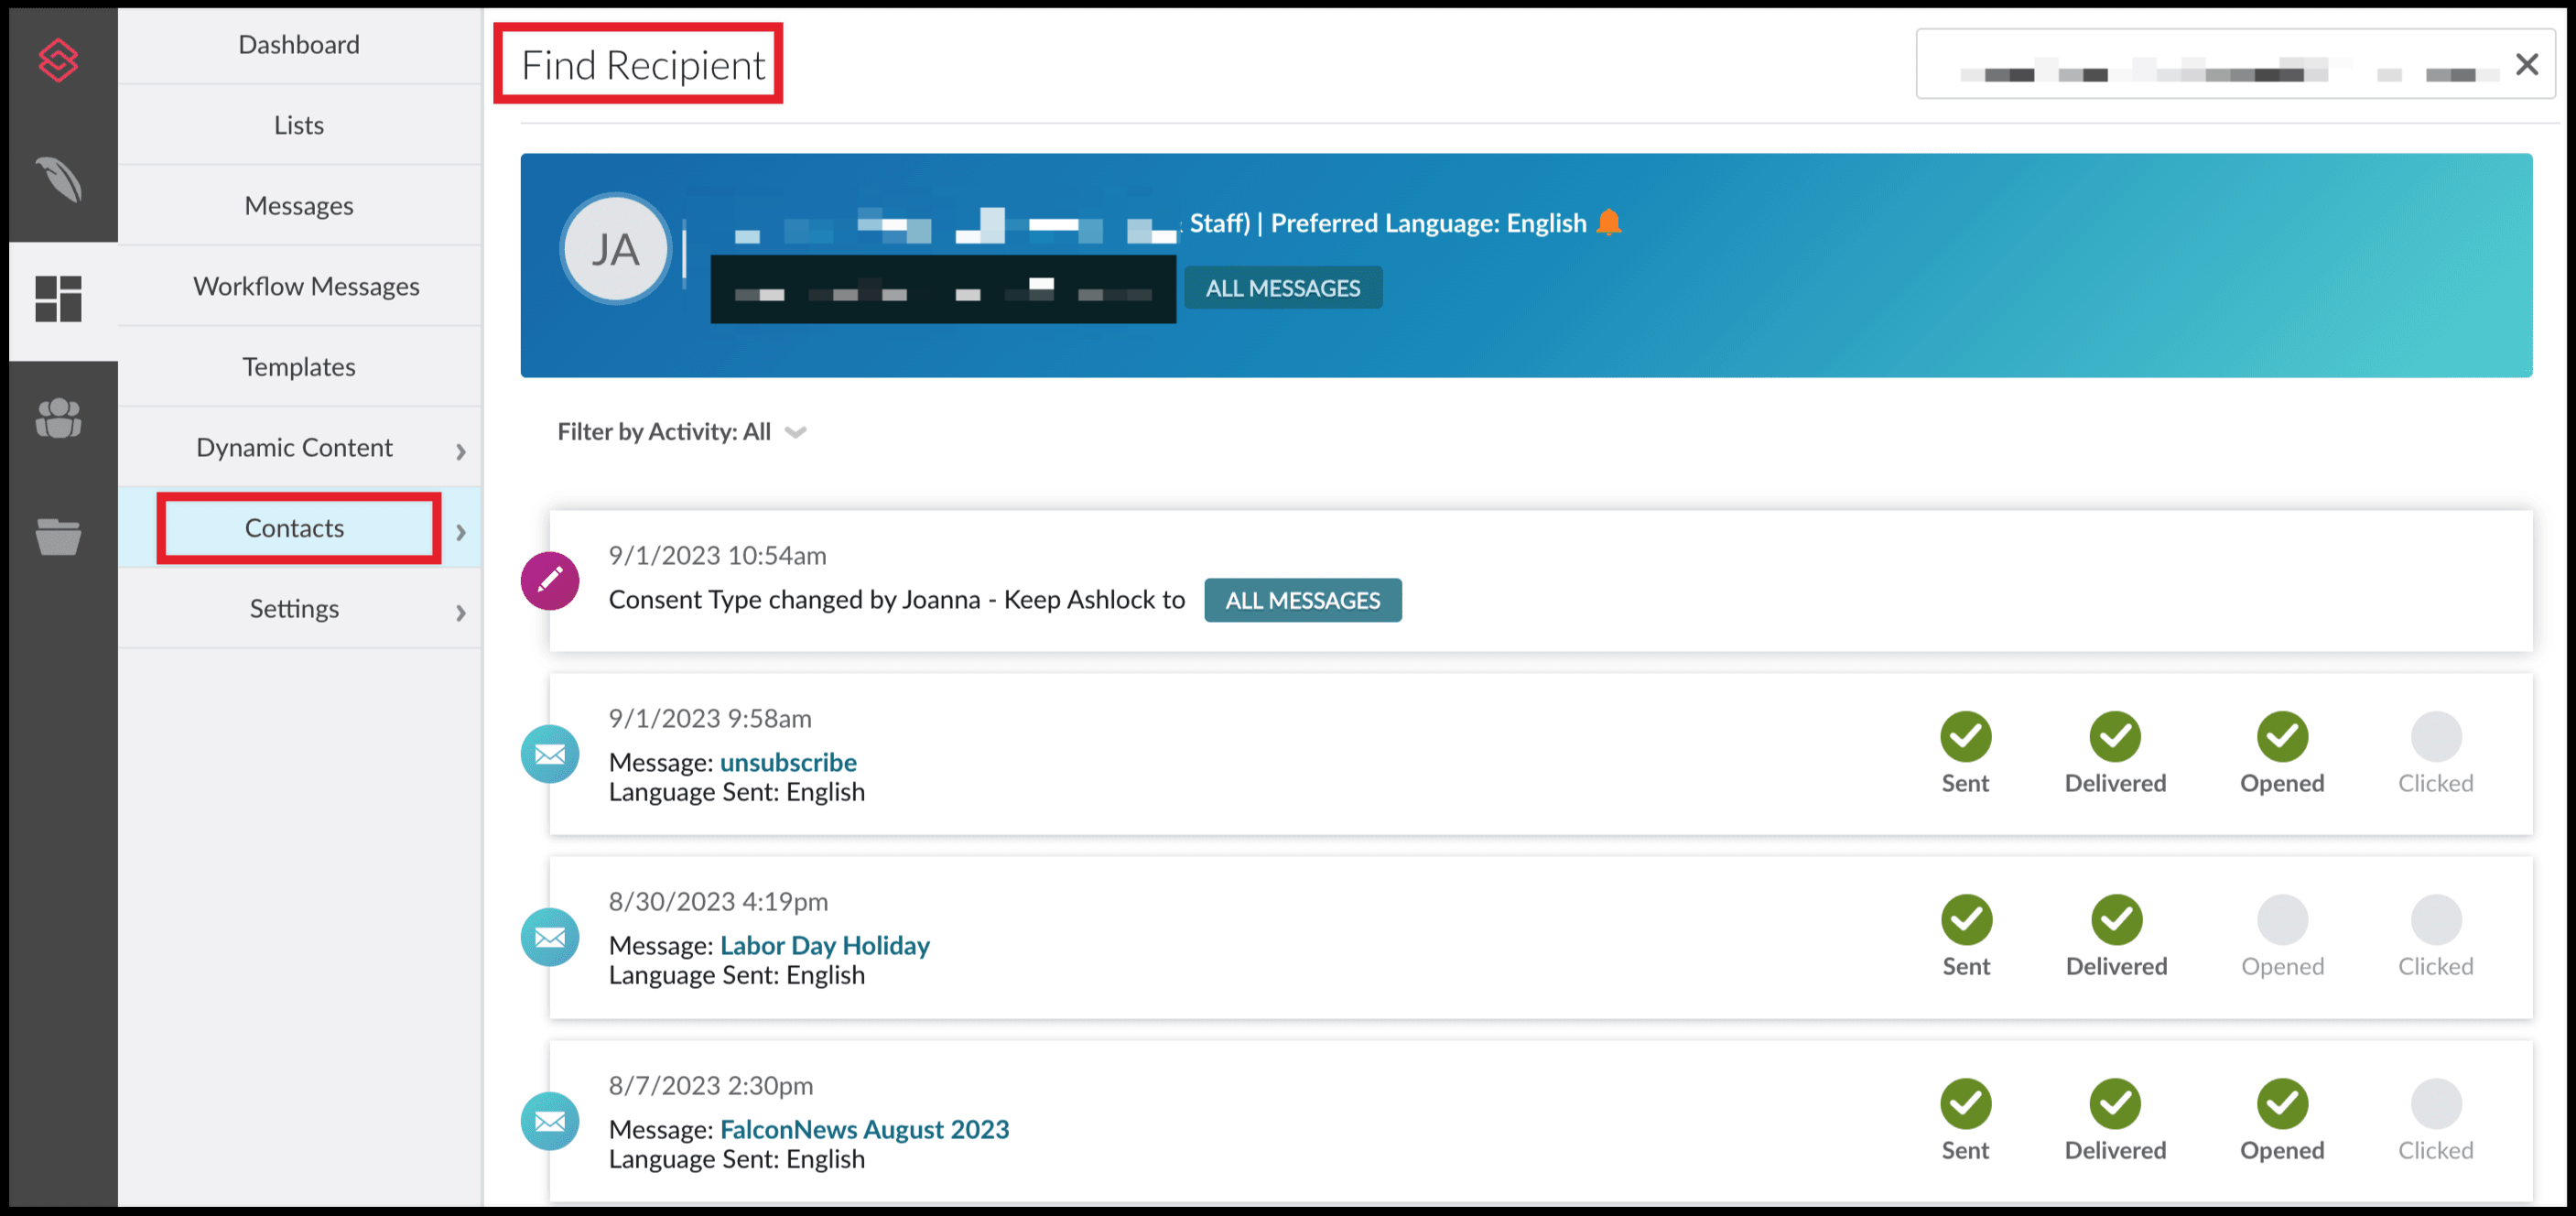Click ALL MESSAGES button in blue banner
Image resolution: width=2576 pixels, height=1216 pixels.
point(1283,288)
